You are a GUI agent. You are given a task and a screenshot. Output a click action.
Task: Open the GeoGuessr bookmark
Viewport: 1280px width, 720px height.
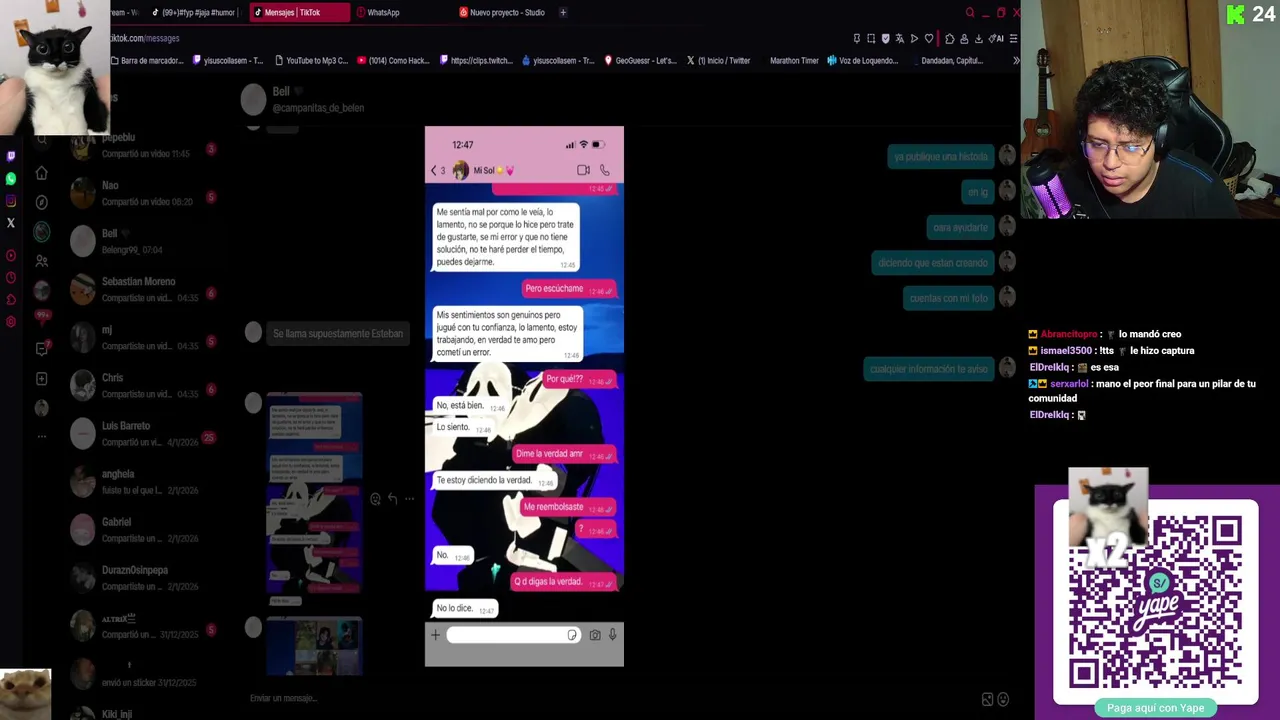[x=640, y=60]
